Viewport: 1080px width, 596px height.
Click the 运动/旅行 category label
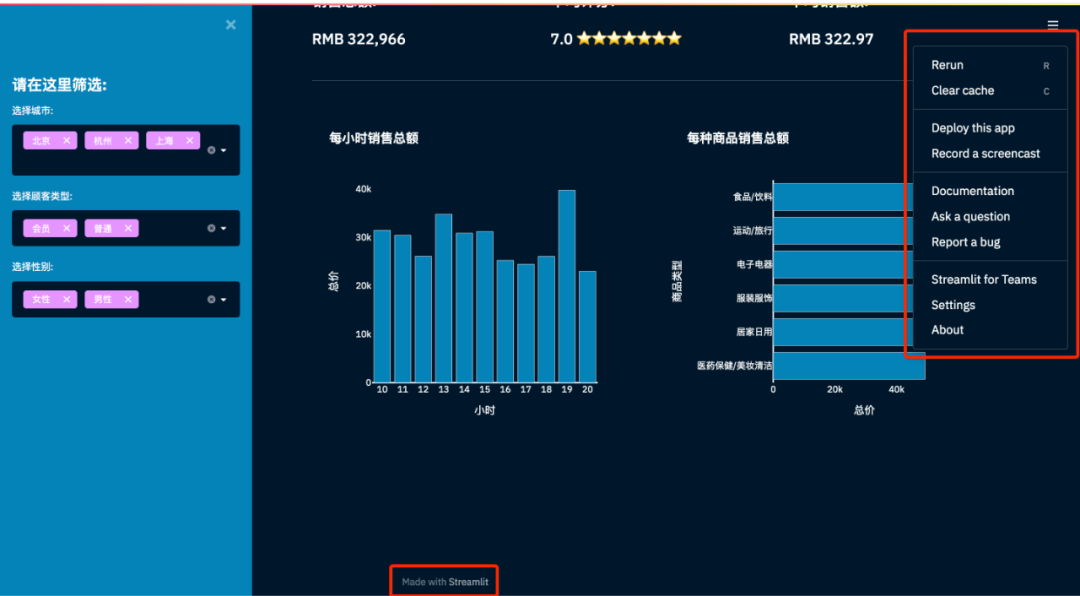pyautogui.click(x=753, y=231)
